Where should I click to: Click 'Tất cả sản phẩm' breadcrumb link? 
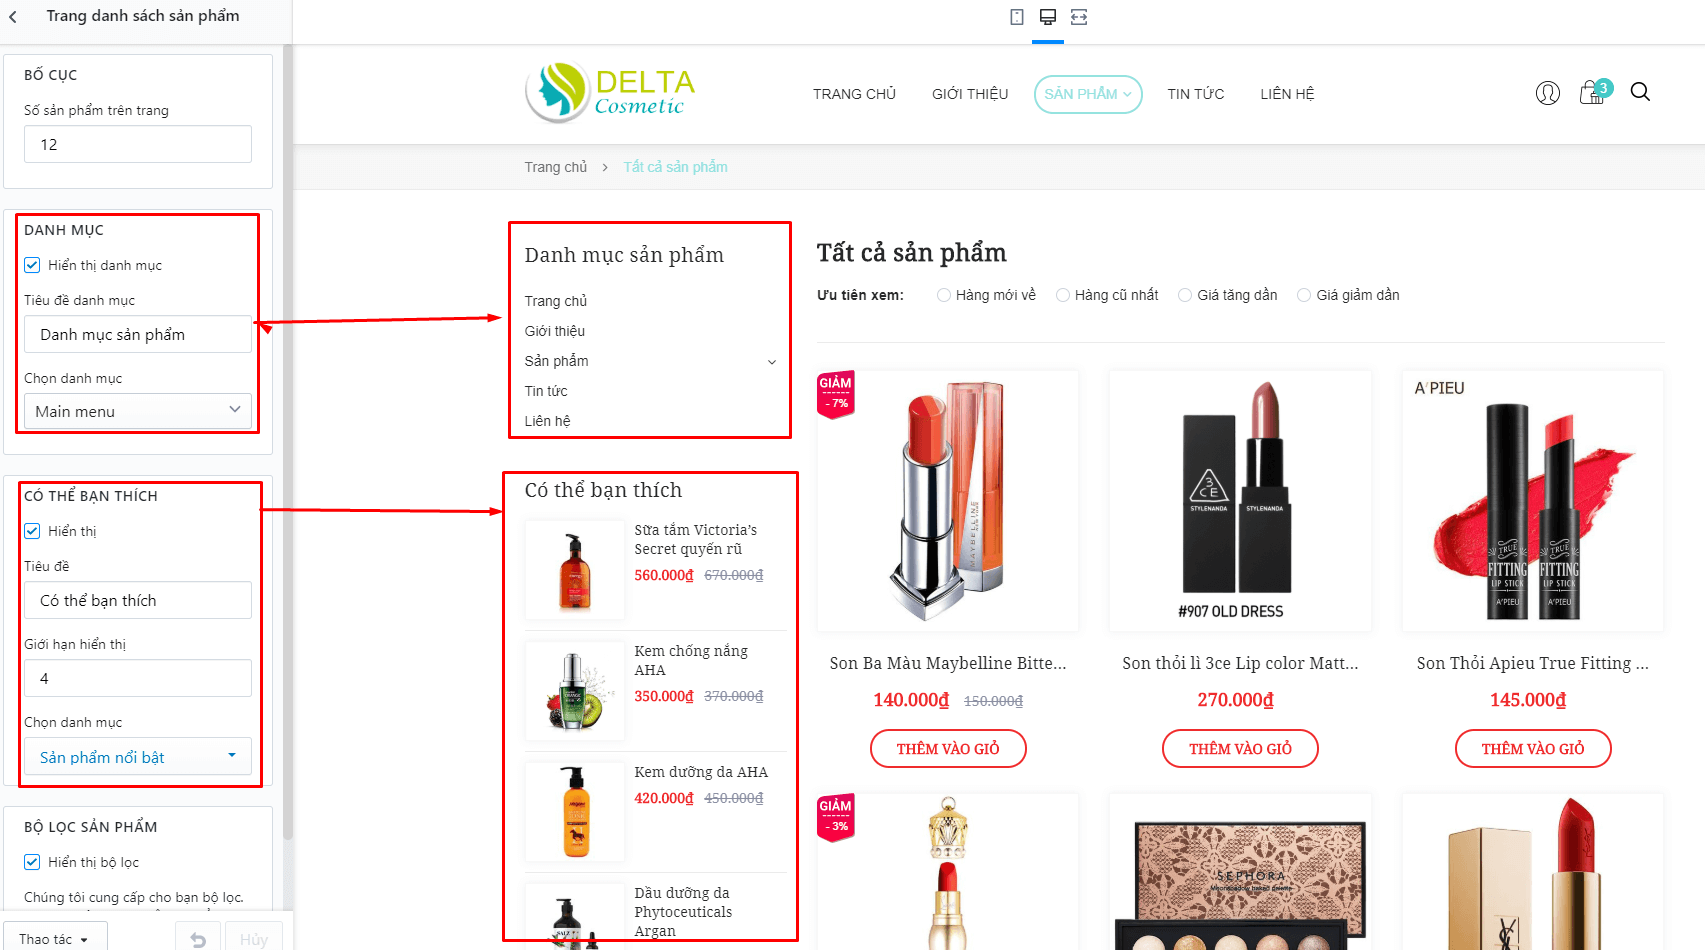pyautogui.click(x=676, y=167)
